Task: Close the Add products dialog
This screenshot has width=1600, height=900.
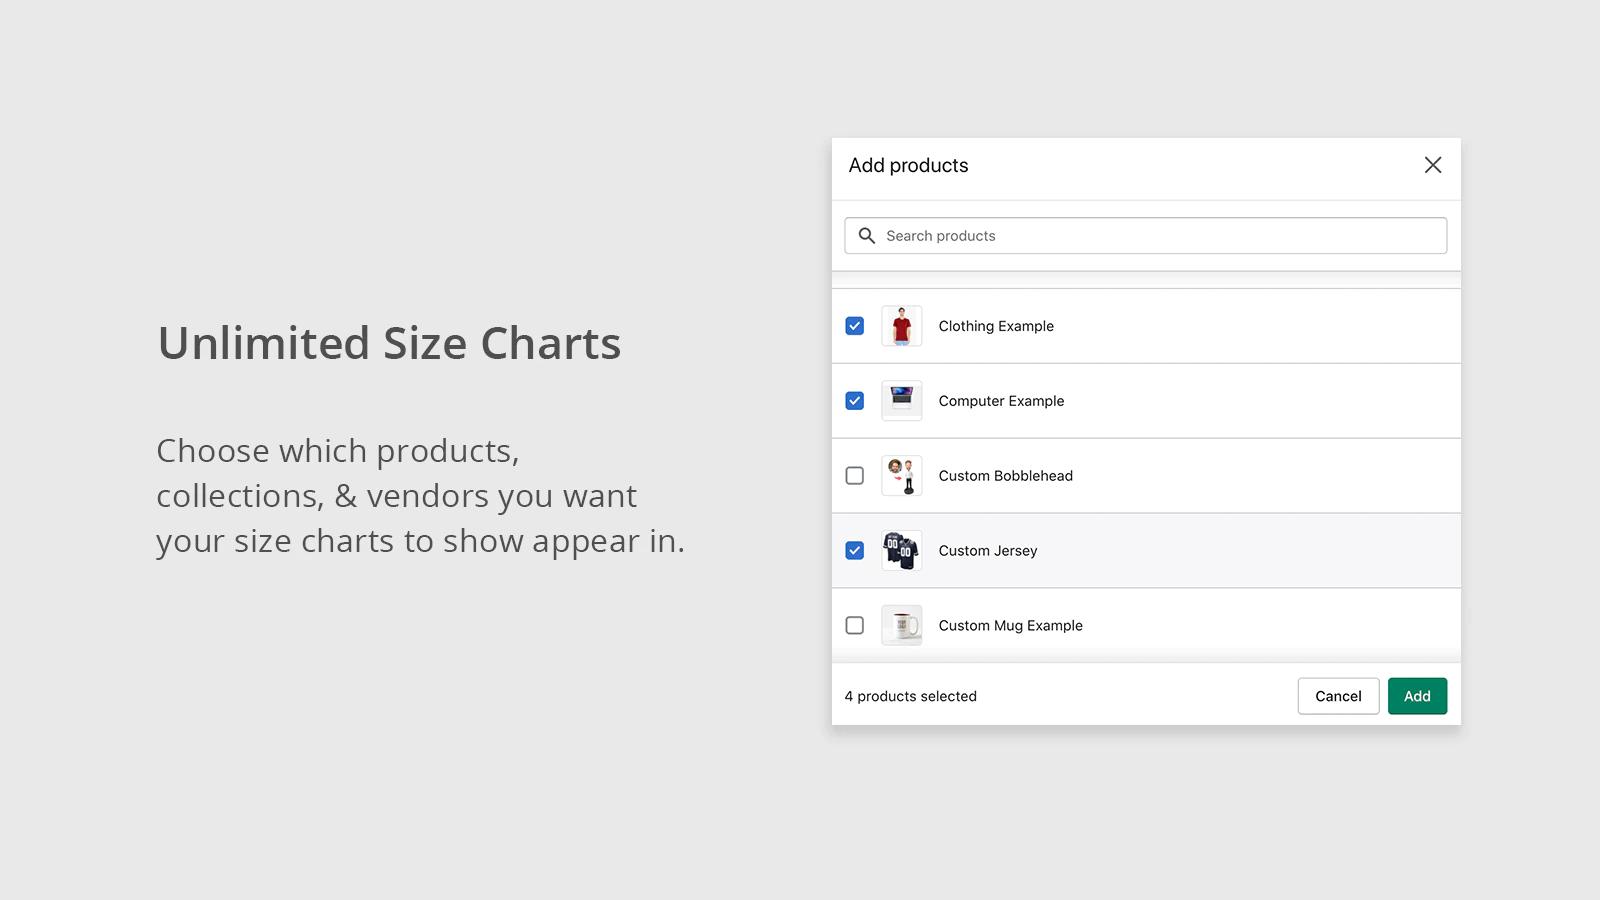Action: point(1432,165)
